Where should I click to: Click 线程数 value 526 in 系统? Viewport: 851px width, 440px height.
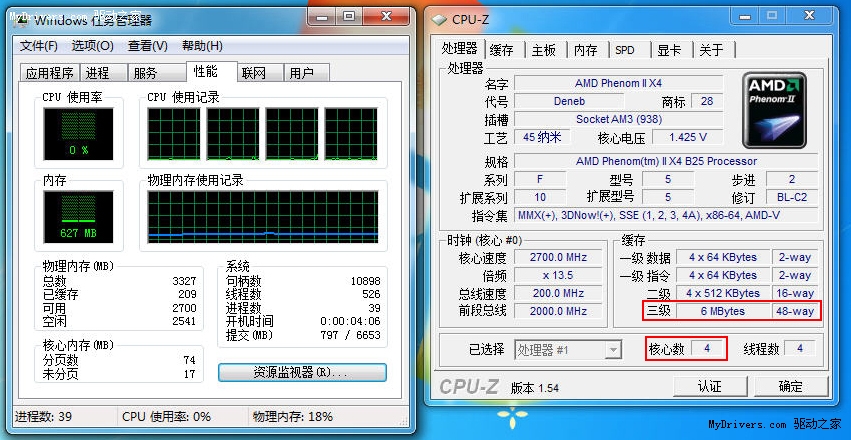[x=371, y=295]
